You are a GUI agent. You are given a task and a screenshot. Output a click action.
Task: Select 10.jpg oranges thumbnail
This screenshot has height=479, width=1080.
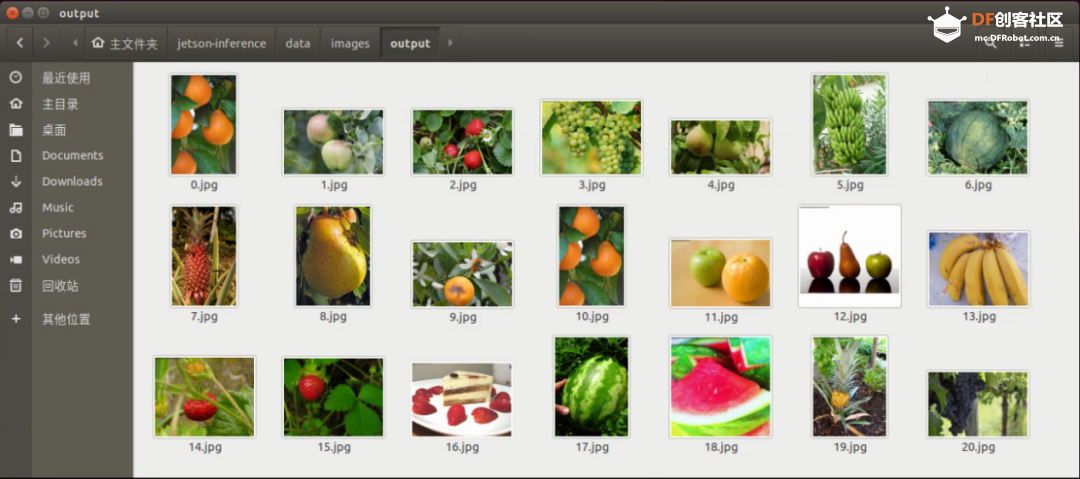(592, 256)
